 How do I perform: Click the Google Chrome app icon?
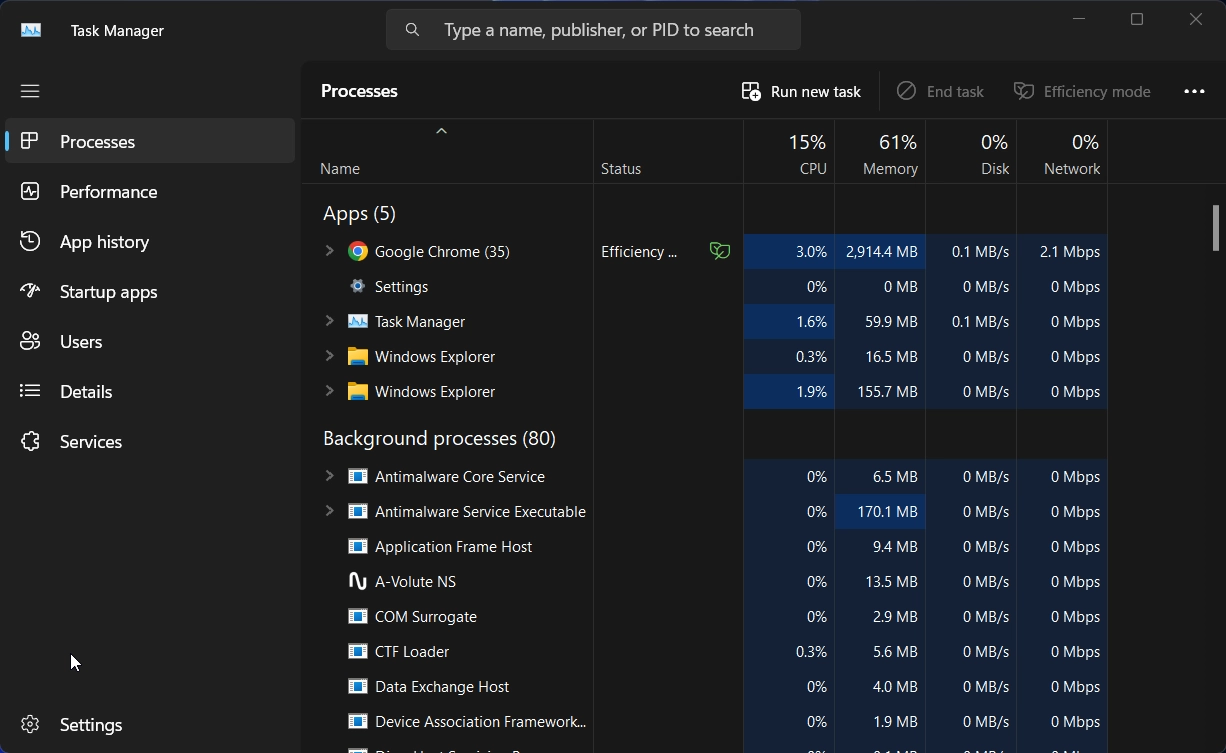[x=357, y=251]
